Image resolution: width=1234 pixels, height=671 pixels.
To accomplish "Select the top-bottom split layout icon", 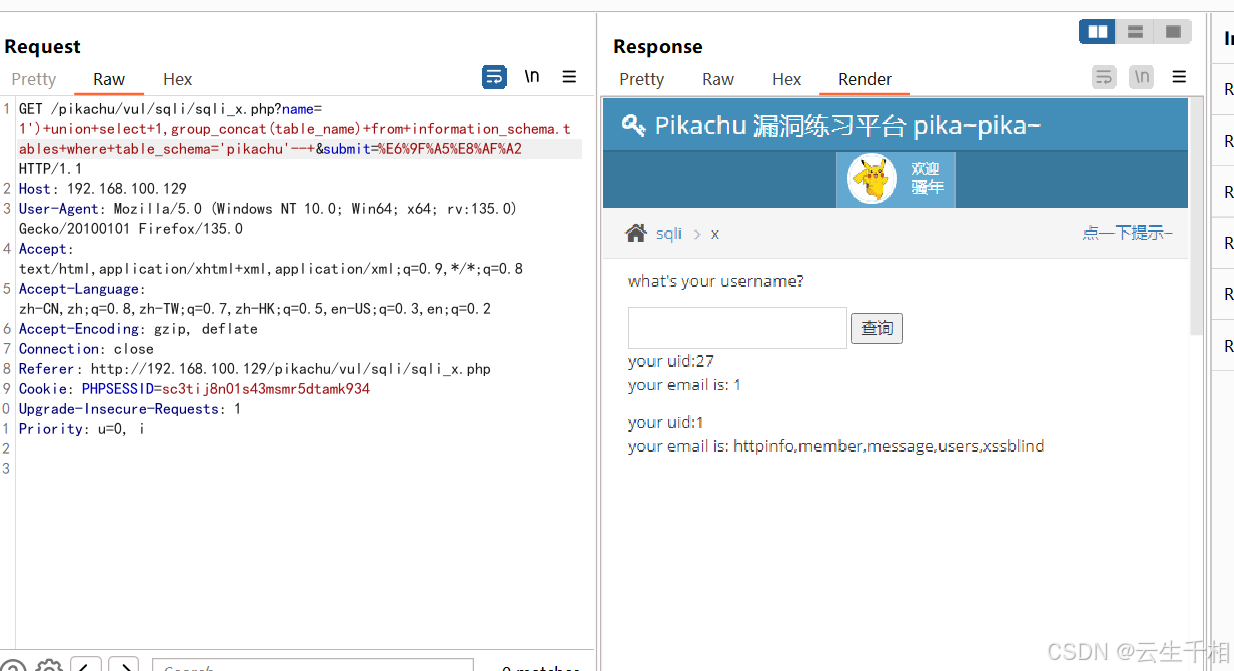I will (1135, 32).
